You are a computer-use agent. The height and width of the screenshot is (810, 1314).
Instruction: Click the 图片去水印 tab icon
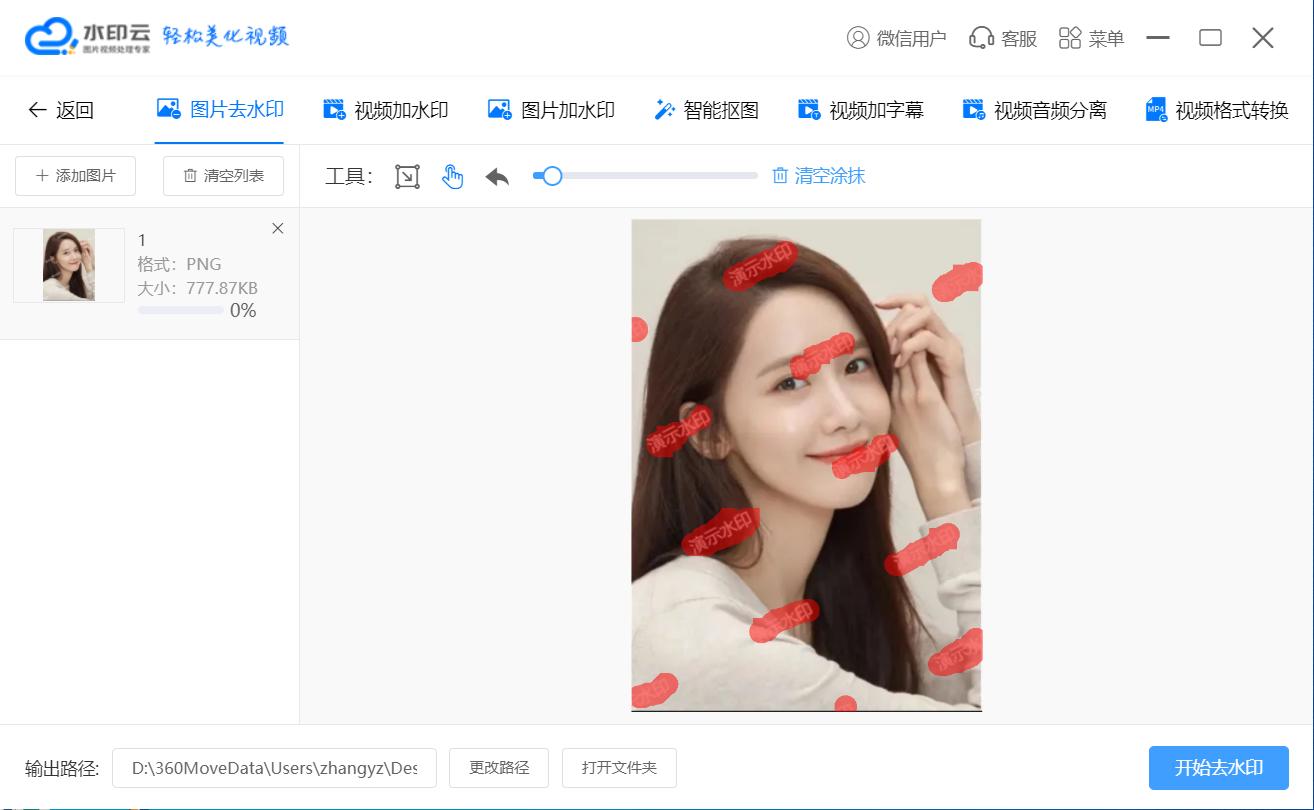pos(169,109)
